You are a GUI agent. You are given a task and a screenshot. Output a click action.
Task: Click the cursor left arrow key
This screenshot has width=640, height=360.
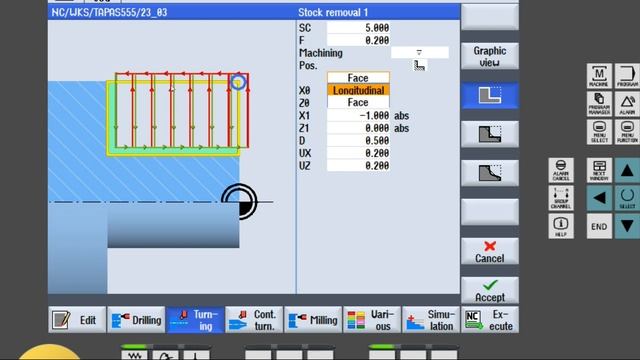coord(599,198)
